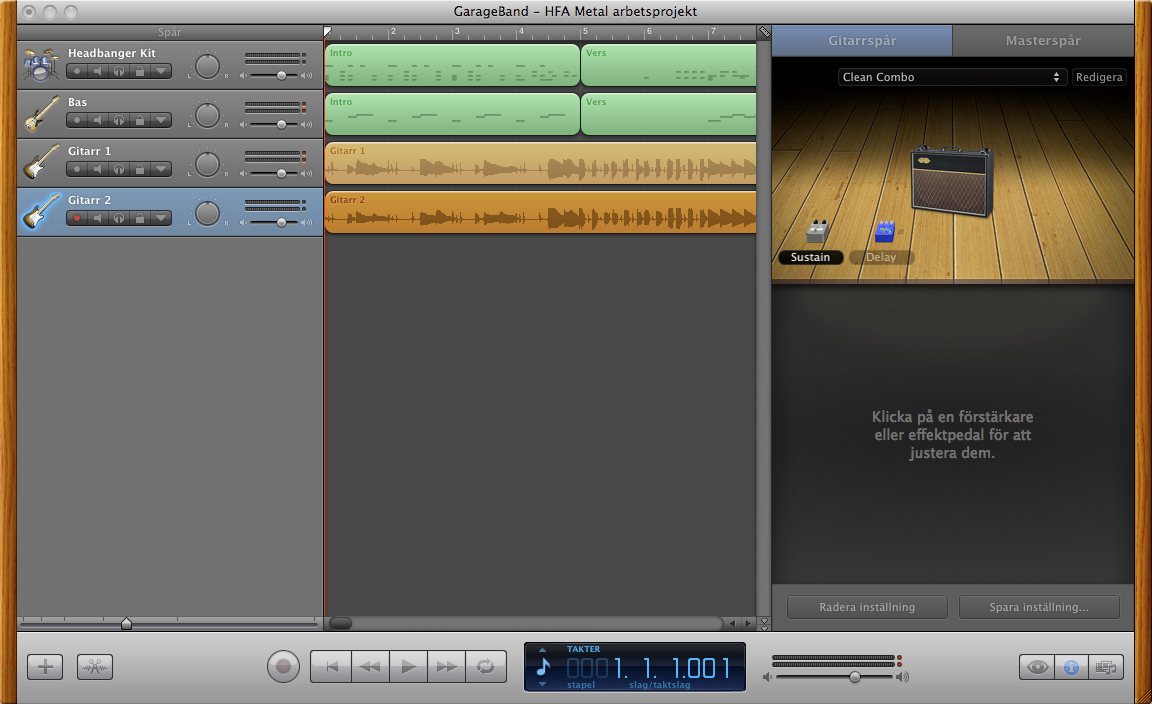The height and width of the screenshot is (704, 1152).
Task: Click the Headbanger Kit pan knob
Action: (x=207, y=66)
